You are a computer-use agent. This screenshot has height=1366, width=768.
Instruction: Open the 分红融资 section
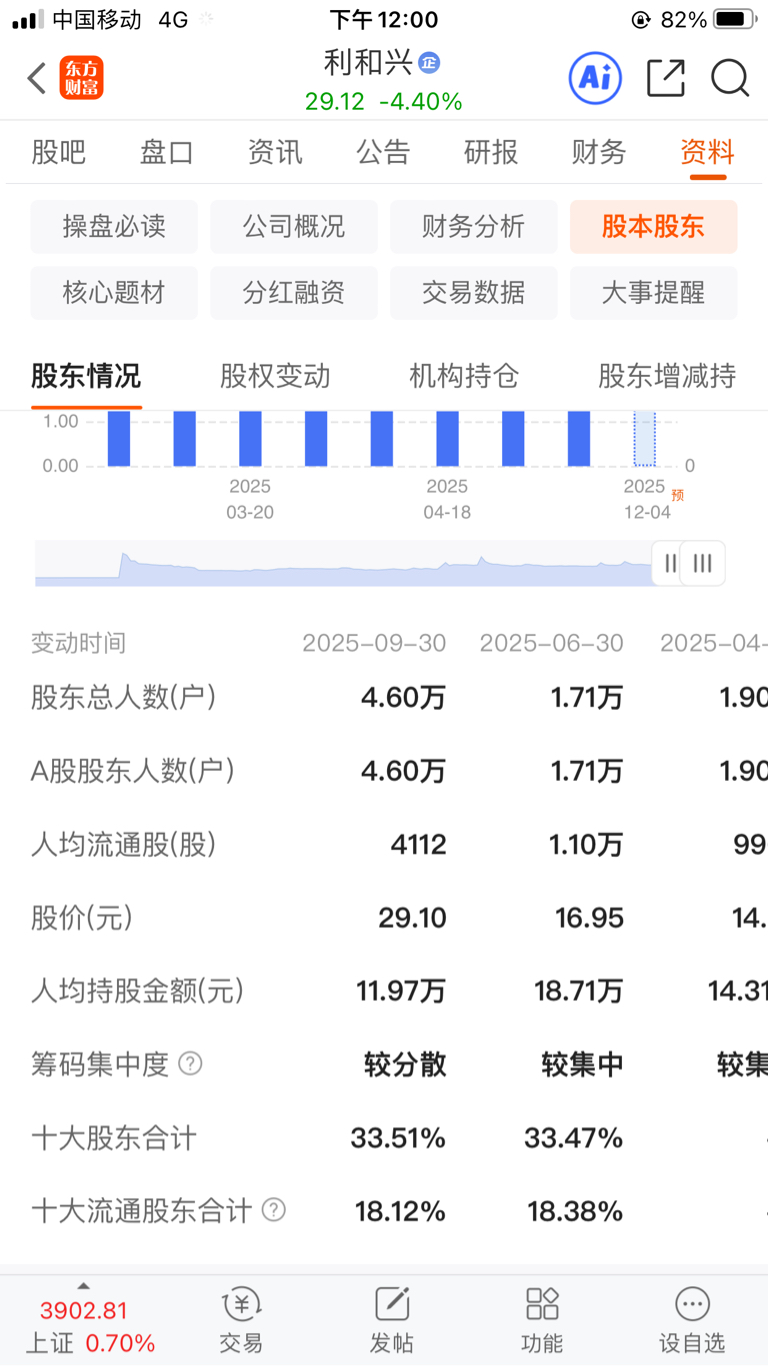click(x=294, y=293)
